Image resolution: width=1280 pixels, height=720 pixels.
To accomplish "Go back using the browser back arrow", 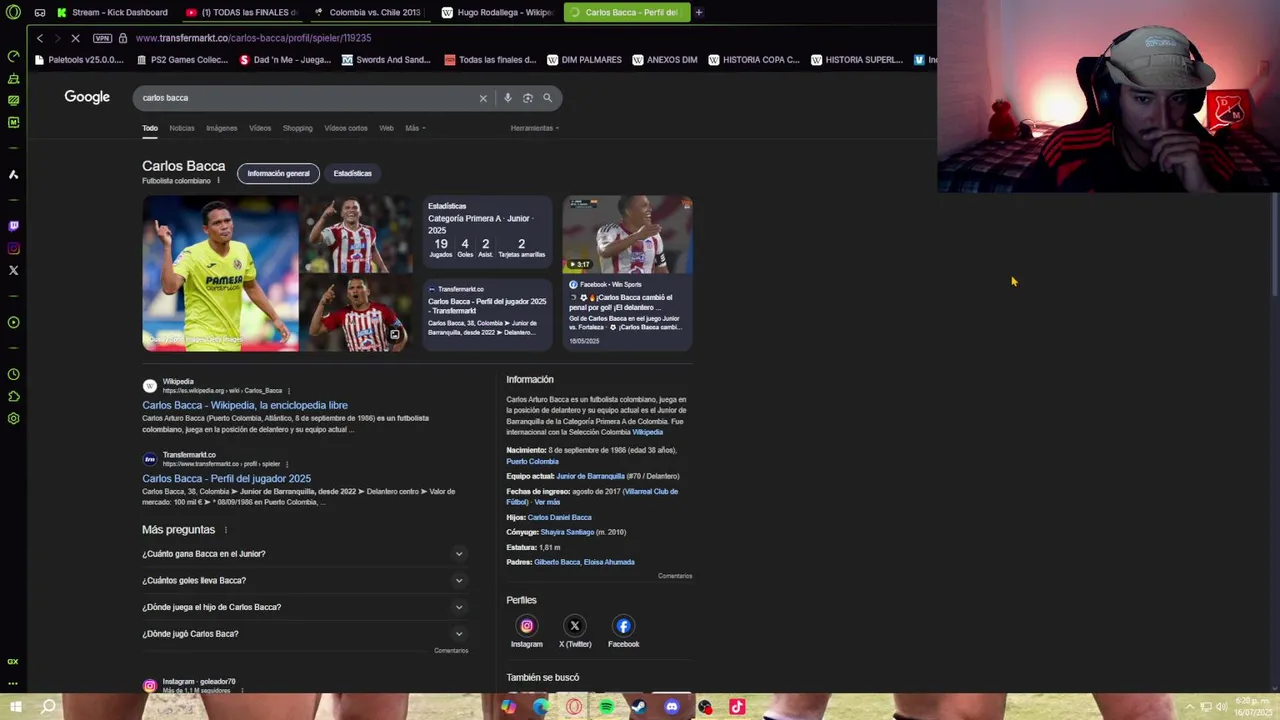I will pos(39,38).
